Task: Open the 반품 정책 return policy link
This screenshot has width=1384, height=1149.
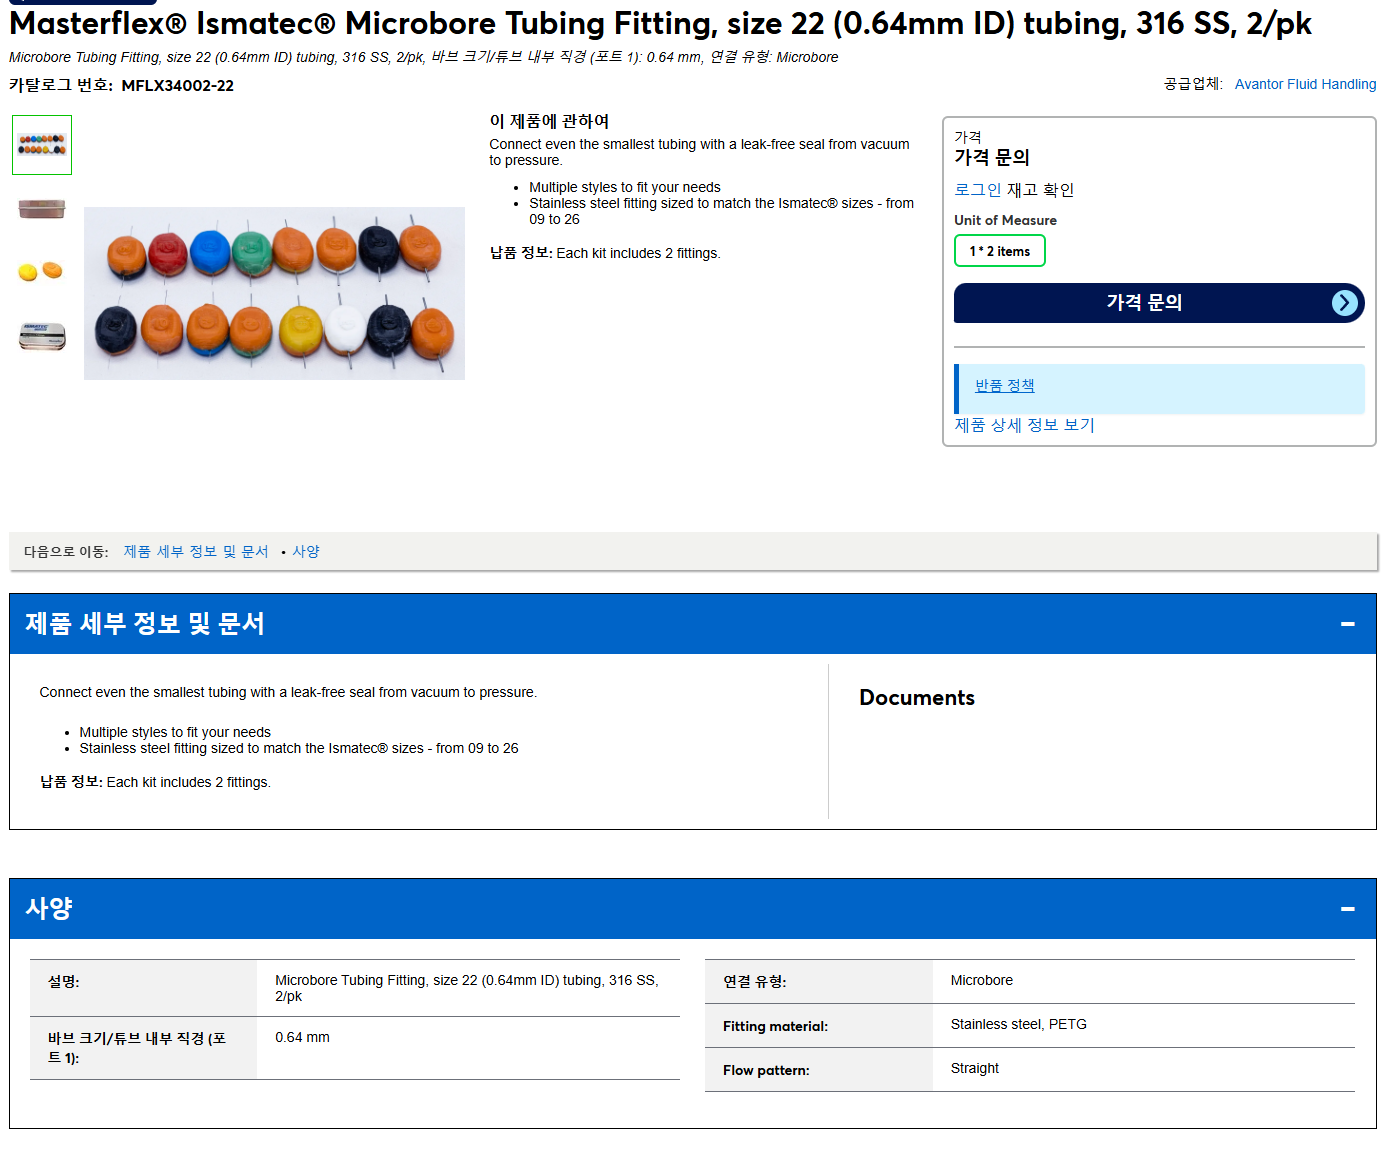Action: coord(1004,385)
